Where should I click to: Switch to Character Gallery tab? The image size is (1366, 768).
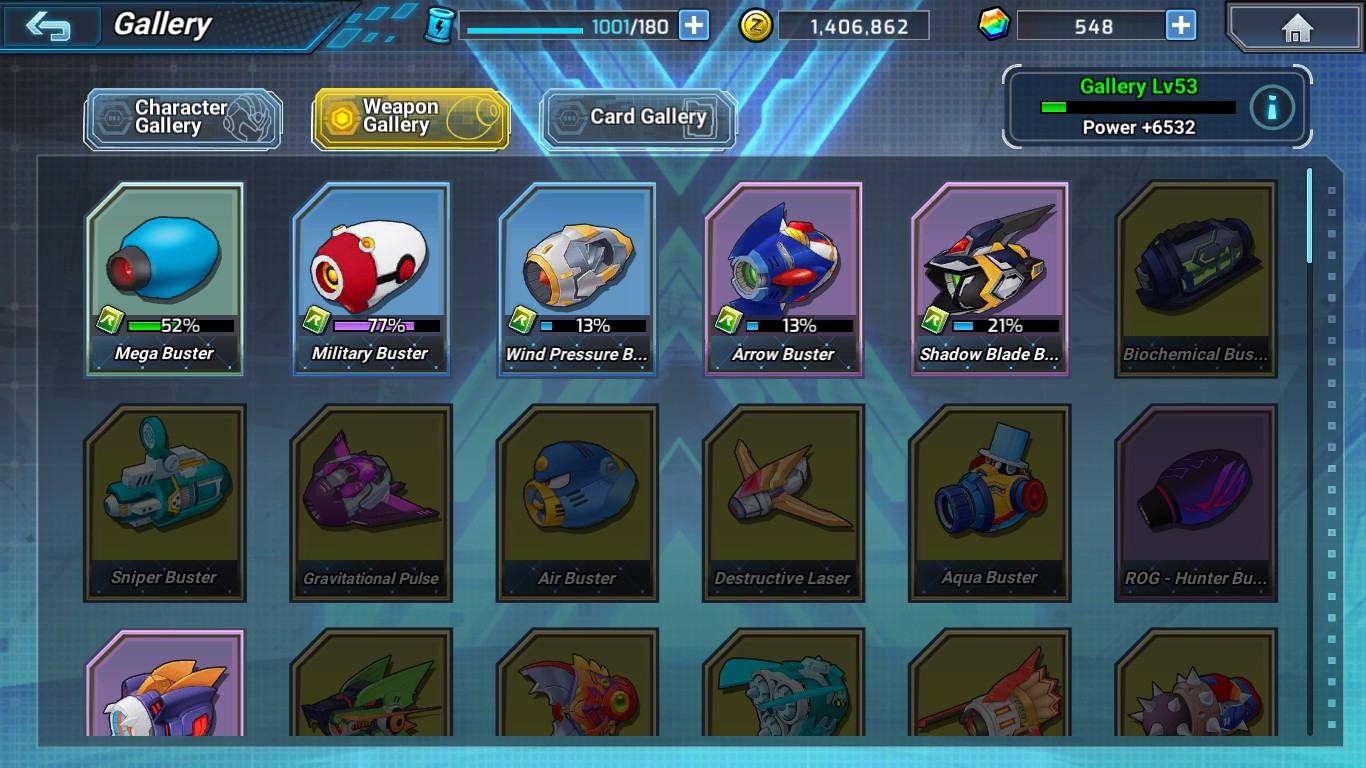tap(183, 118)
